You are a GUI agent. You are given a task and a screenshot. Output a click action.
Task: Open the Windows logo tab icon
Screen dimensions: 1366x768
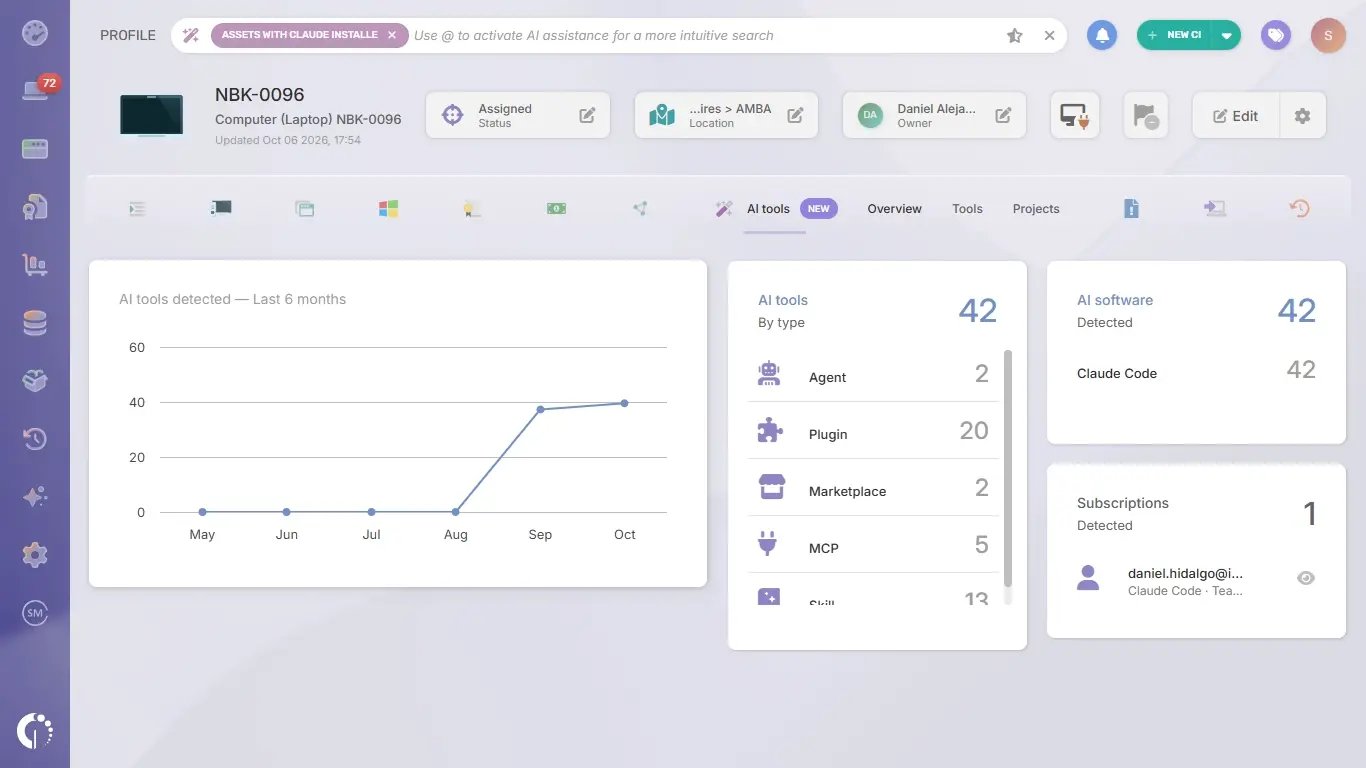tap(388, 208)
